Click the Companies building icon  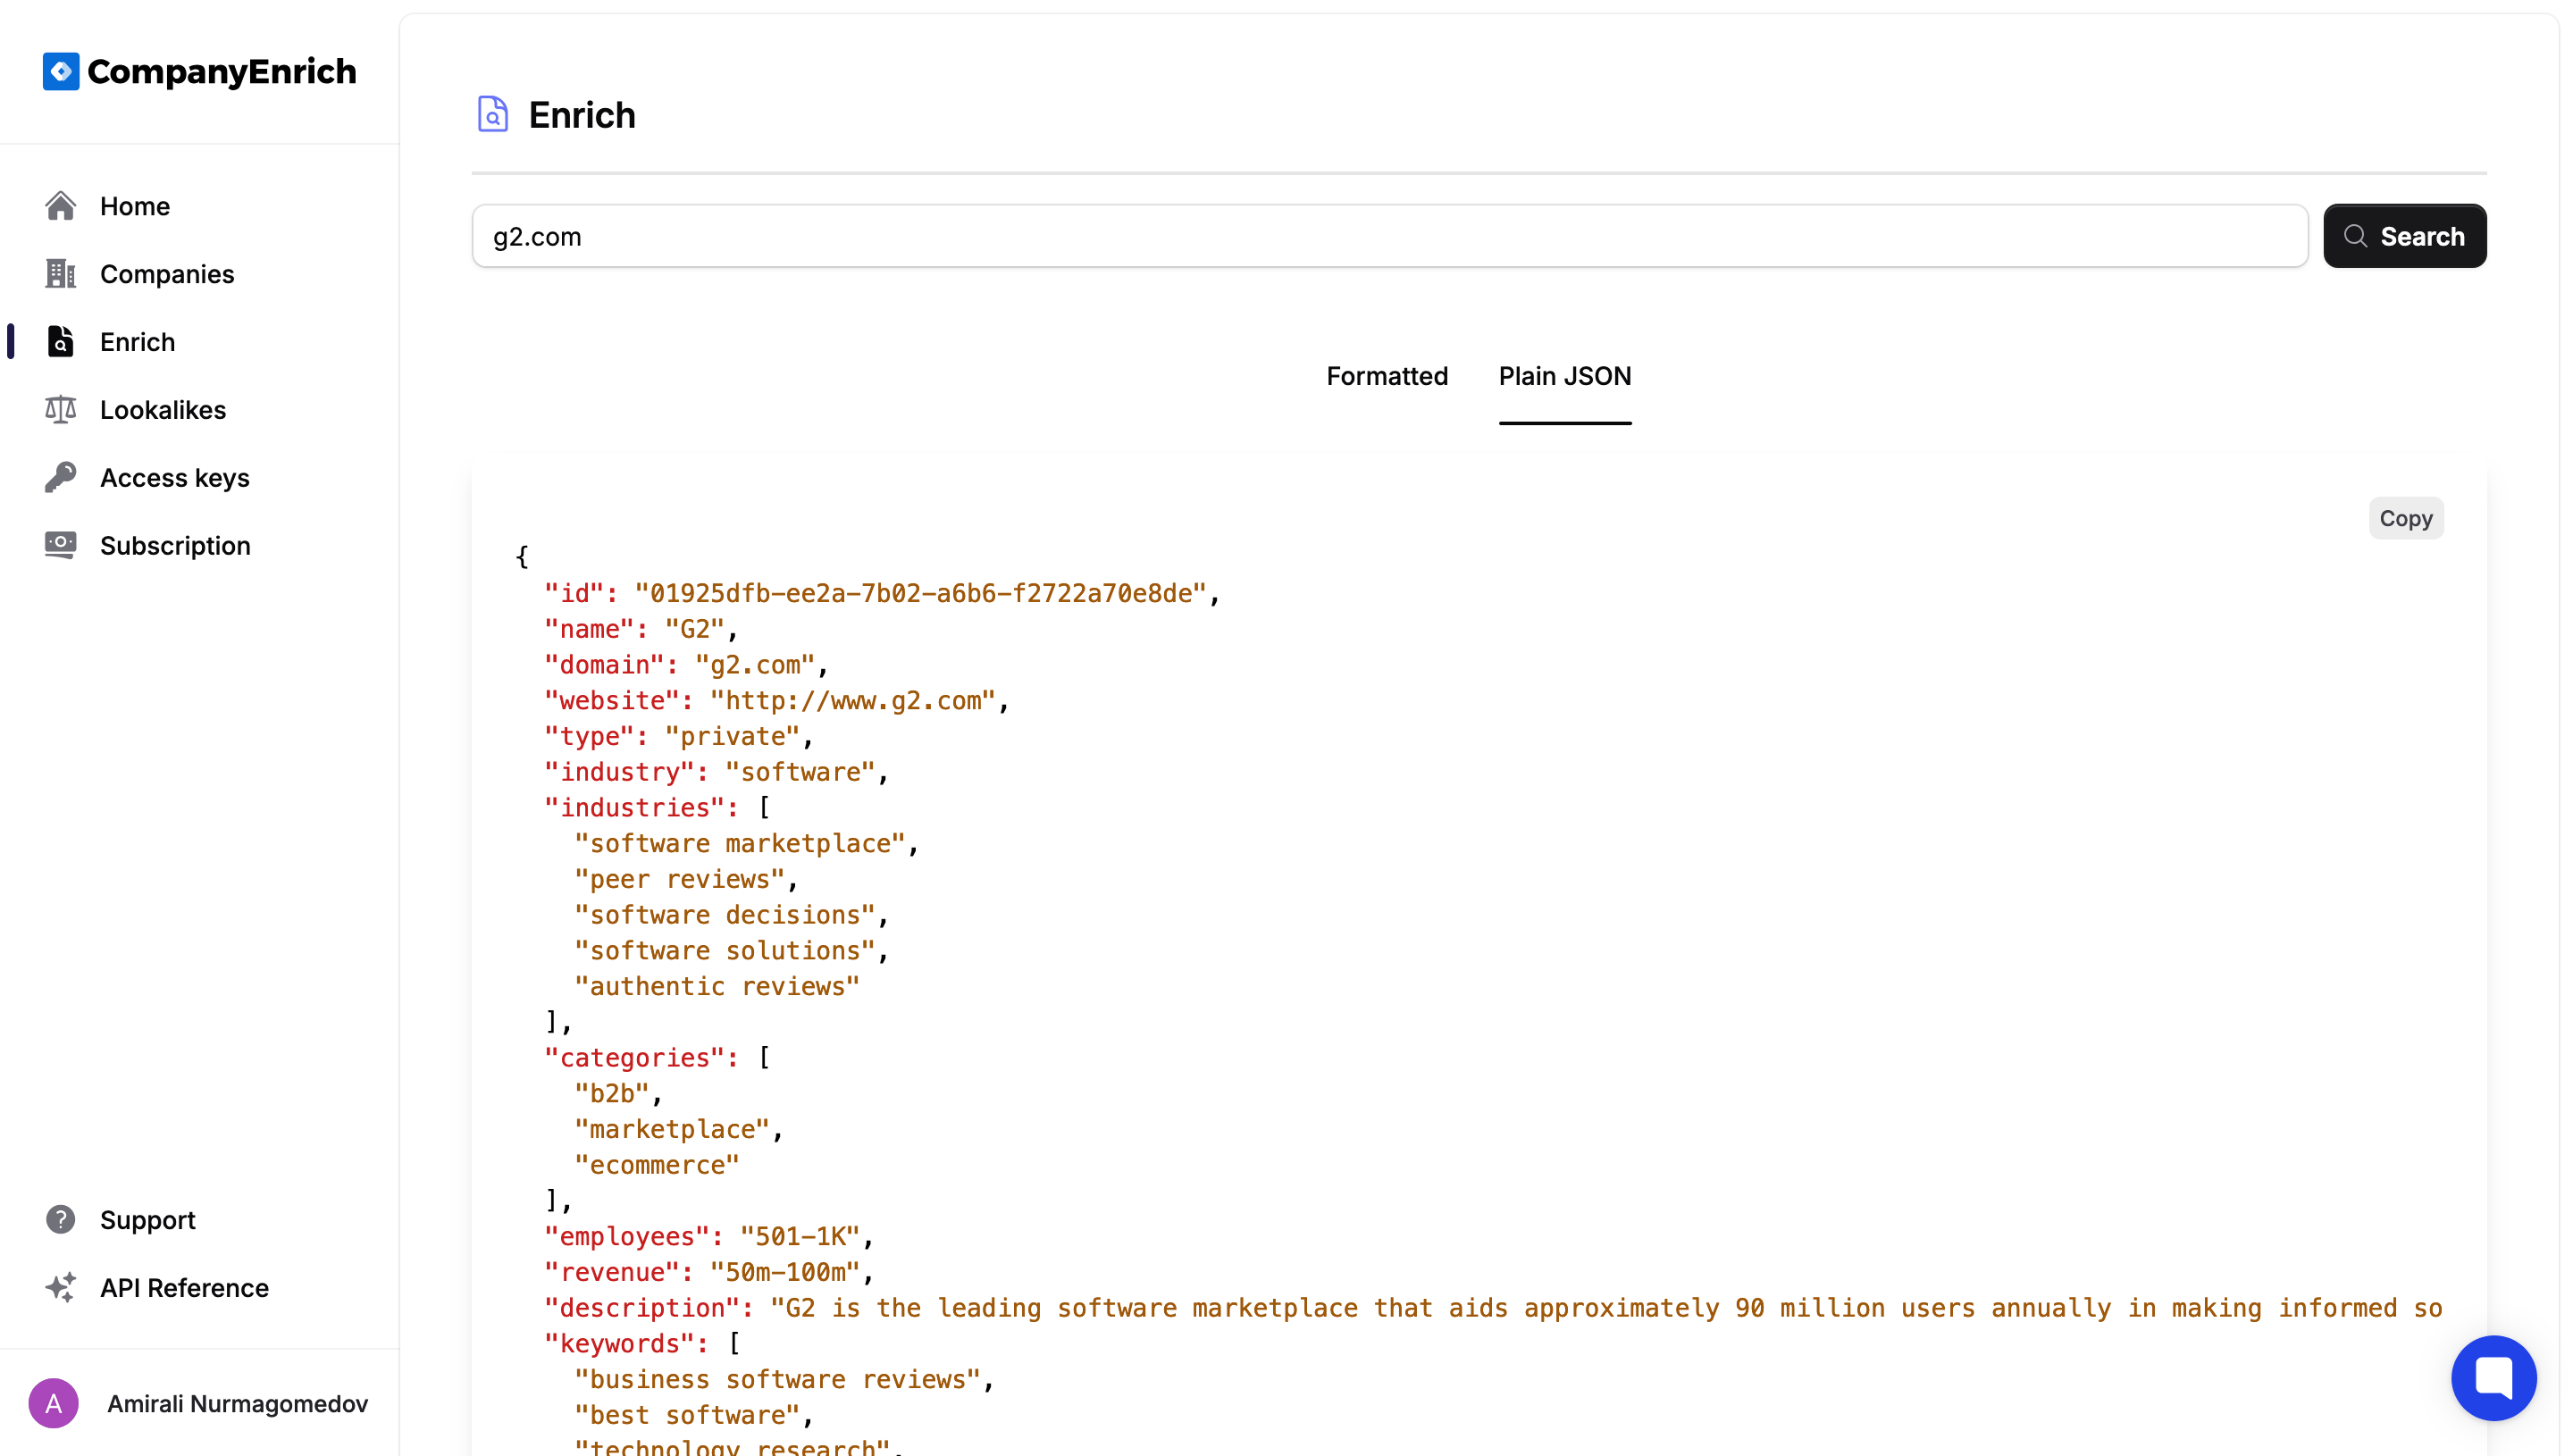[x=61, y=274]
